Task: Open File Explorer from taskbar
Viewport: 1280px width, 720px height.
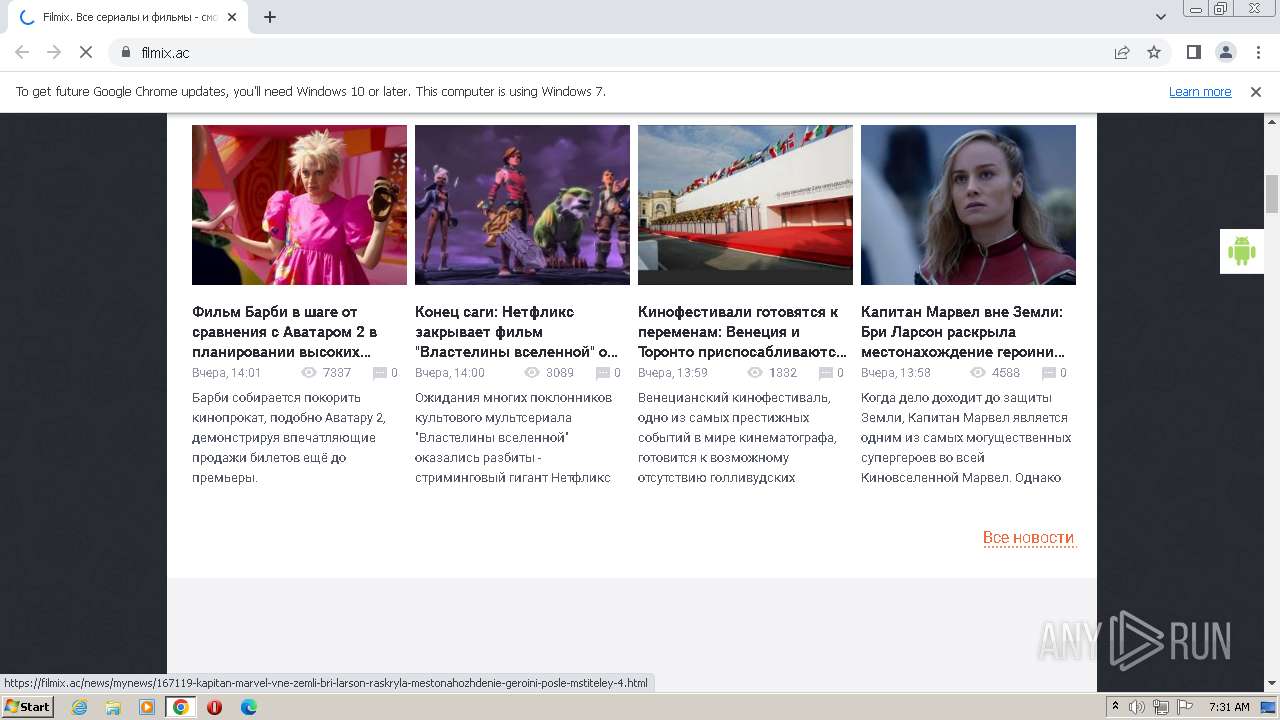Action: coord(113,707)
